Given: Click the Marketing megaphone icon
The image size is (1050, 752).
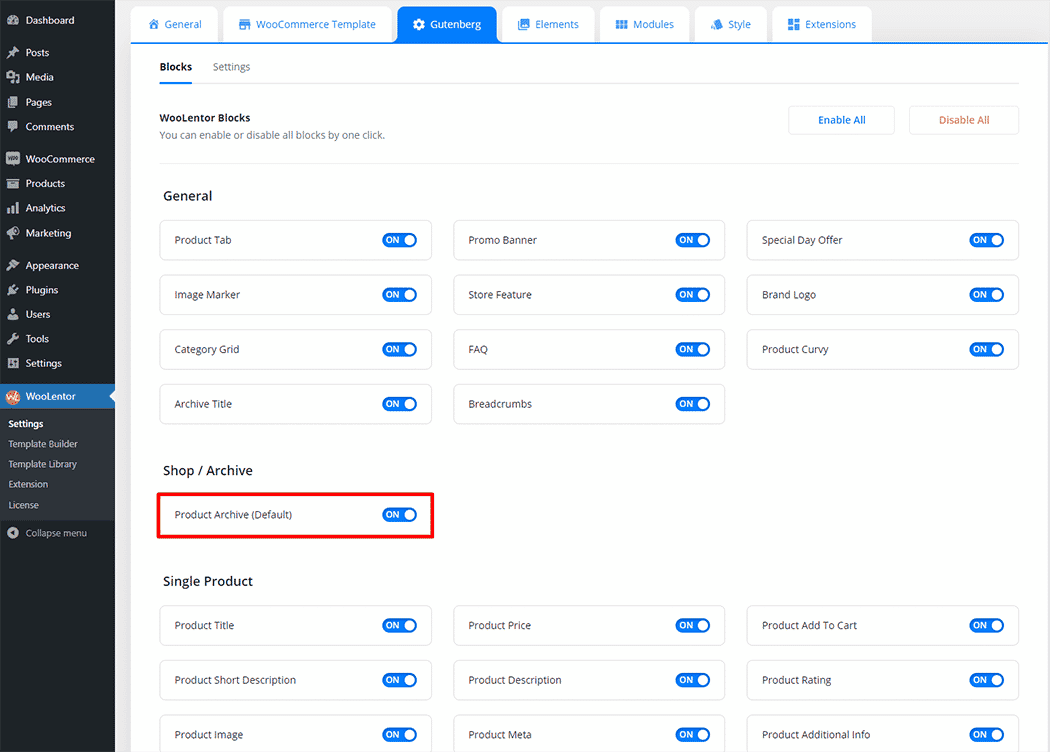Looking at the screenshot, I should 13,233.
